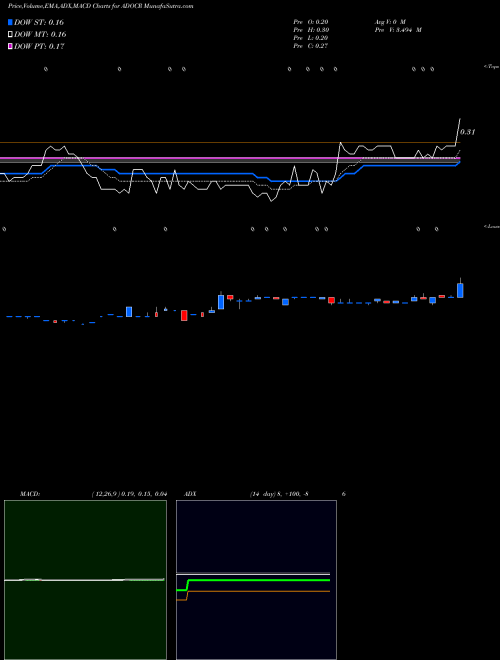The height and width of the screenshot is (660, 500).
Task: Click the 'Pre V: 3.494 M' volume text
Action: tap(398, 30)
